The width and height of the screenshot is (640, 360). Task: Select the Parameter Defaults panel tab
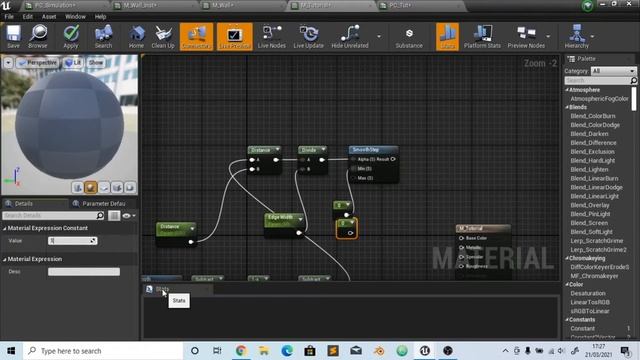(103, 203)
